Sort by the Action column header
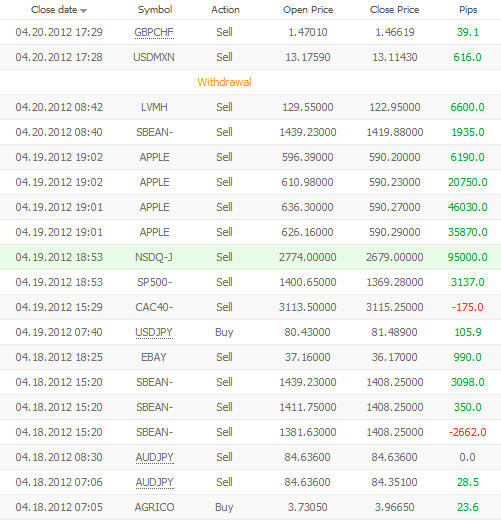The height and width of the screenshot is (521, 501). [x=225, y=10]
